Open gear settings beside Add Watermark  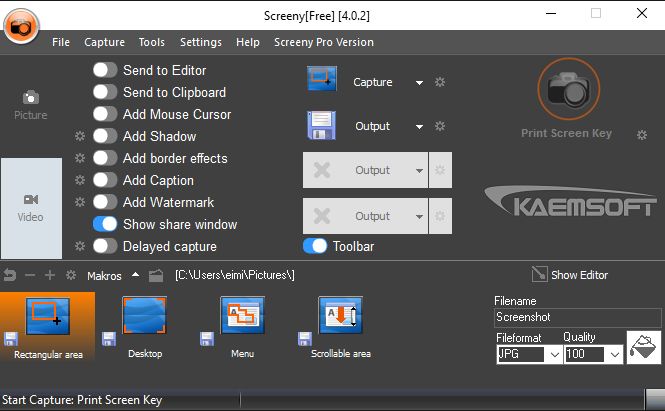[80, 202]
